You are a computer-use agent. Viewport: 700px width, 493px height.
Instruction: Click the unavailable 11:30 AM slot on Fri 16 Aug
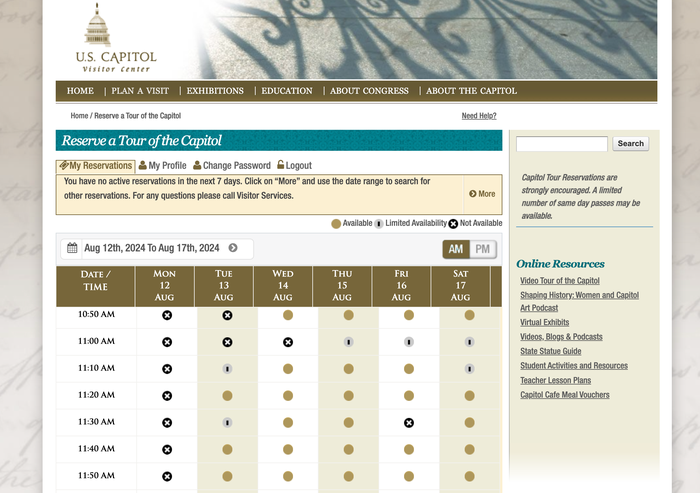[409, 422]
